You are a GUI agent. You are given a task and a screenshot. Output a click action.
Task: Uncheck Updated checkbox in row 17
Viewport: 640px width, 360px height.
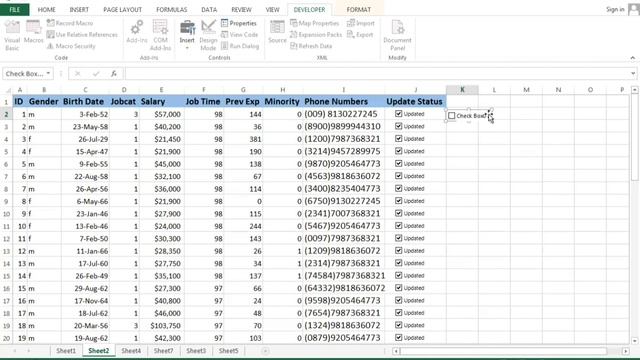pos(398,300)
